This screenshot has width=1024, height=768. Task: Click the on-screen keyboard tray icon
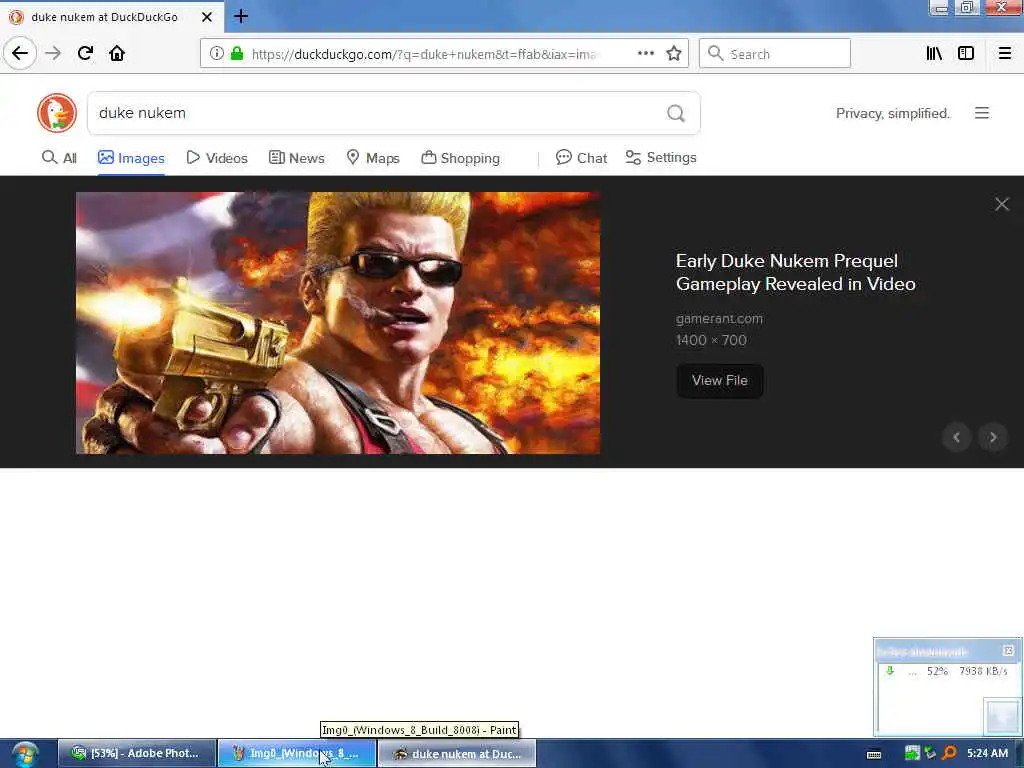(874, 754)
